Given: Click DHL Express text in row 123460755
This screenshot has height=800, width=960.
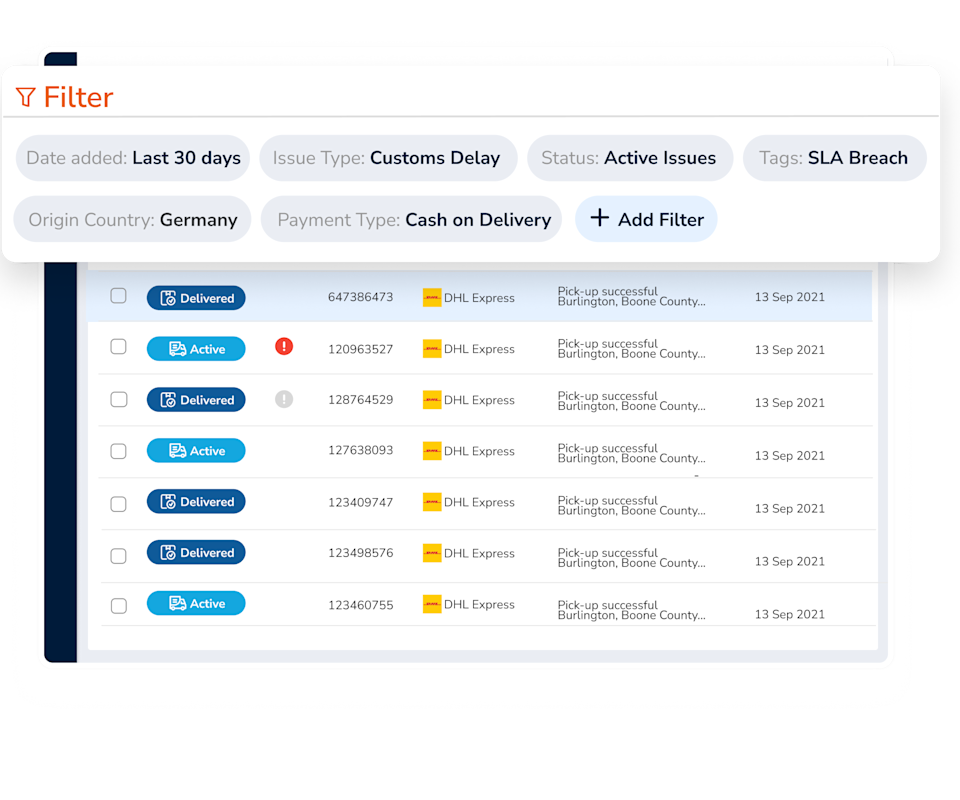Looking at the screenshot, I should [479, 604].
